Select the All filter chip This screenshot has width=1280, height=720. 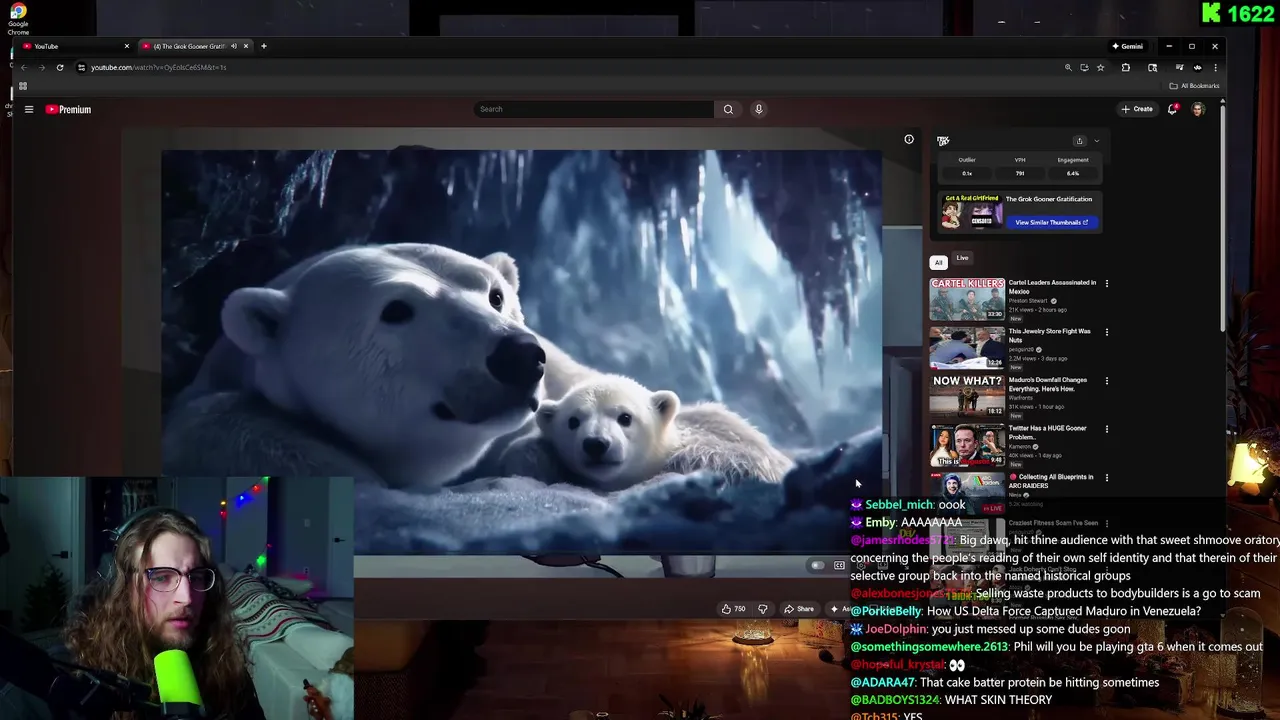[938, 262]
